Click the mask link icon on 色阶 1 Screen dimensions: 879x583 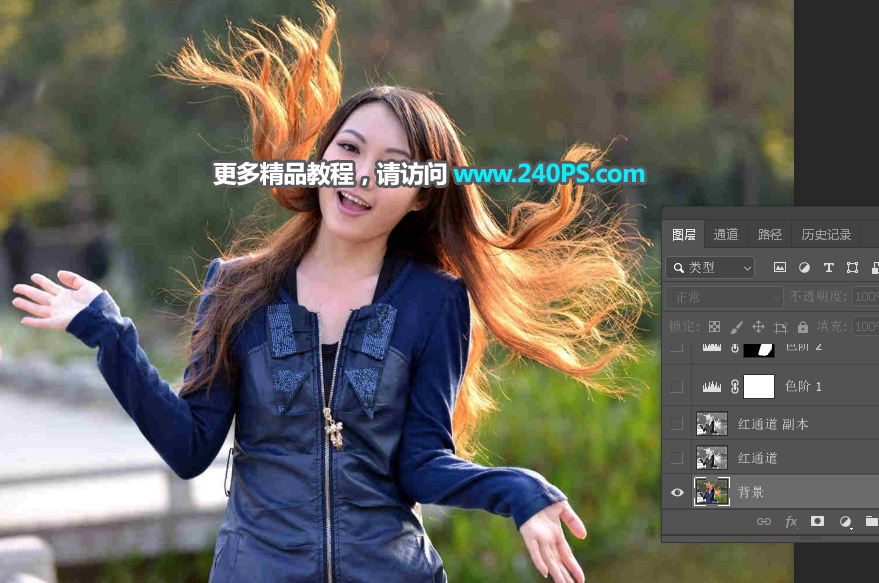click(x=735, y=386)
